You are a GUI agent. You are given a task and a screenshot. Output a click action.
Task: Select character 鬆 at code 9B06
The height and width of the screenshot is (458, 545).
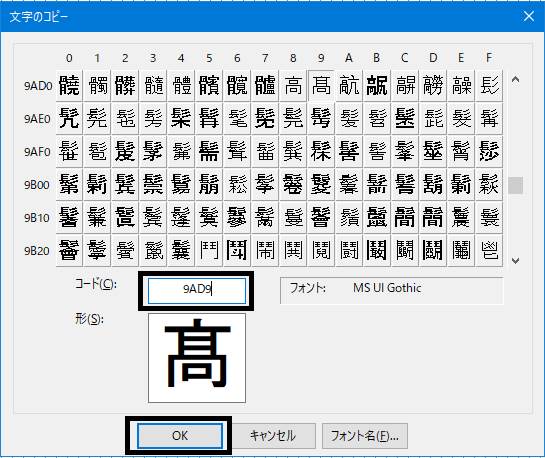237,185
